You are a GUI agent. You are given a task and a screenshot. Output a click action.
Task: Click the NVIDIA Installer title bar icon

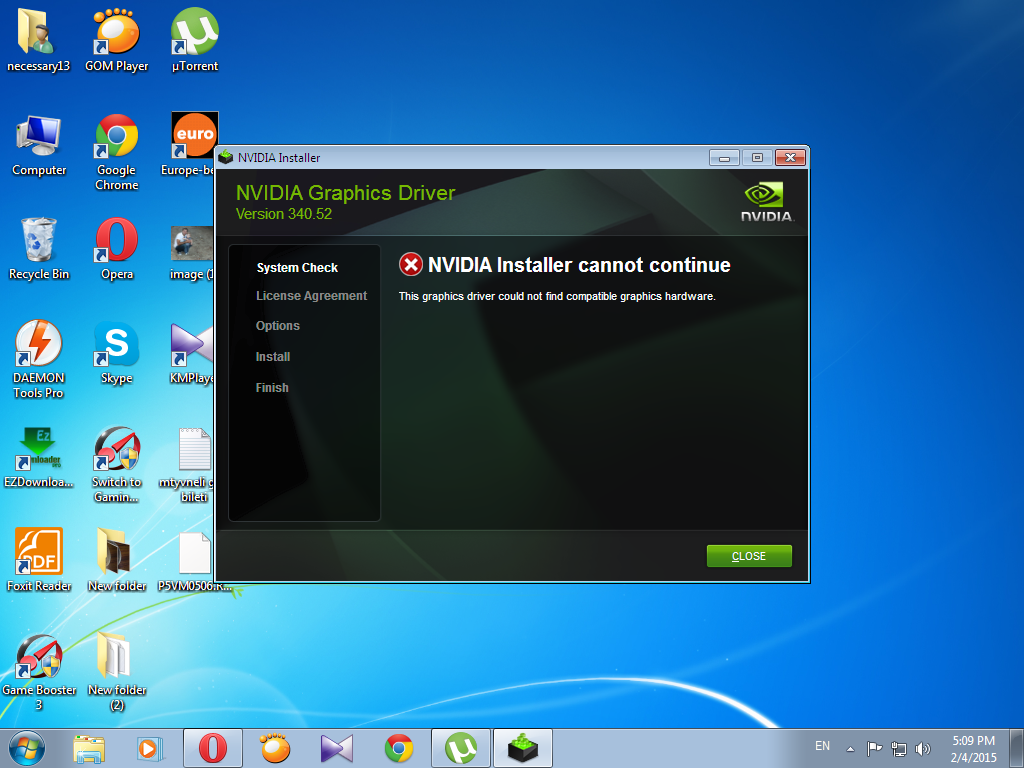click(x=226, y=157)
